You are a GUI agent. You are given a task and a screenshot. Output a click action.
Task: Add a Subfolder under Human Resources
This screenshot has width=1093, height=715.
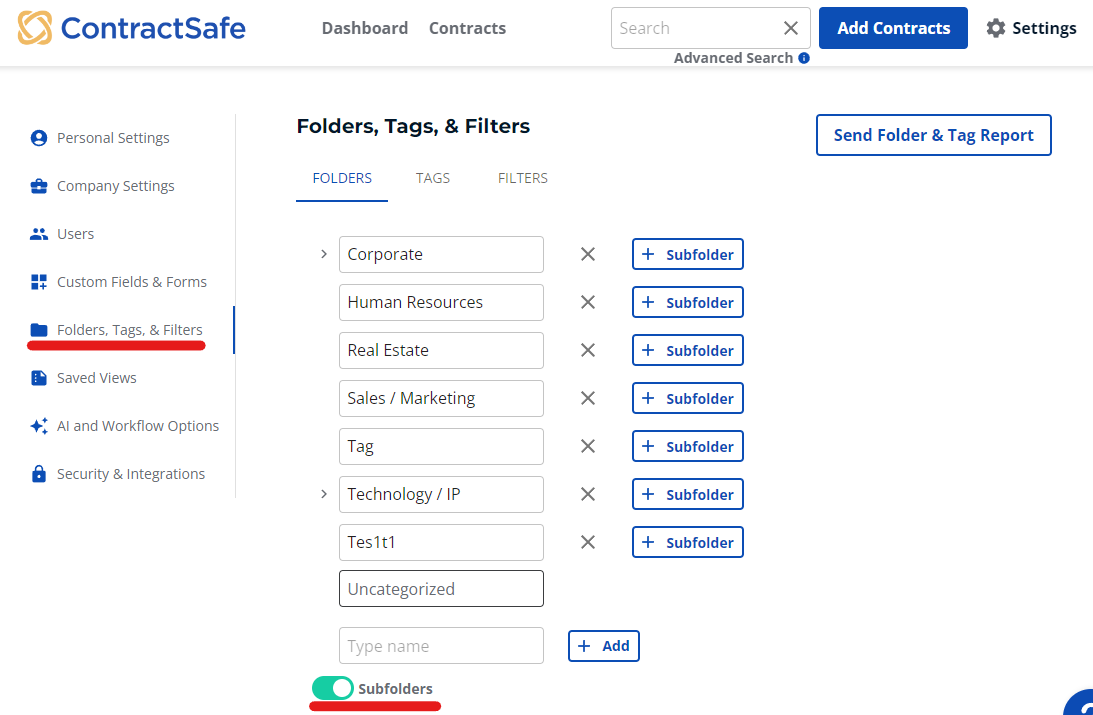click(687, 302)
